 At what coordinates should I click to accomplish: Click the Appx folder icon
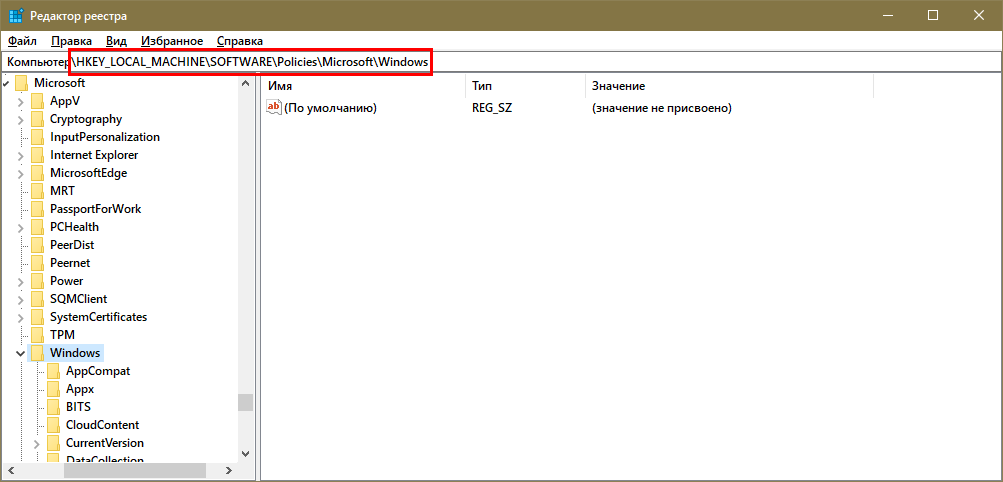click(54, 389)
